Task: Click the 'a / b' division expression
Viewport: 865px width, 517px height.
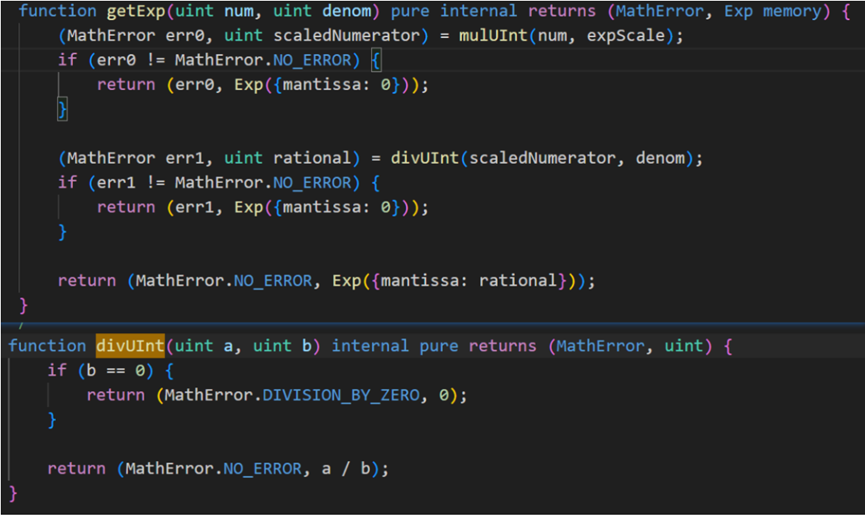Action: tap(346, 469)
